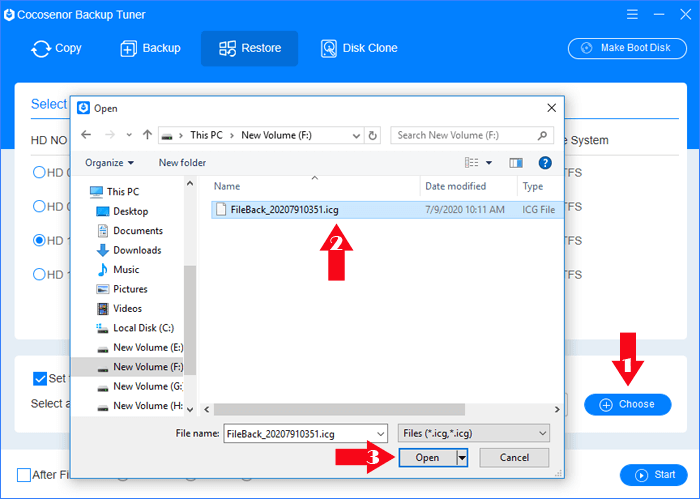Click file list scroll right arrow
700x499 pixels.
[x=557, y=409]
